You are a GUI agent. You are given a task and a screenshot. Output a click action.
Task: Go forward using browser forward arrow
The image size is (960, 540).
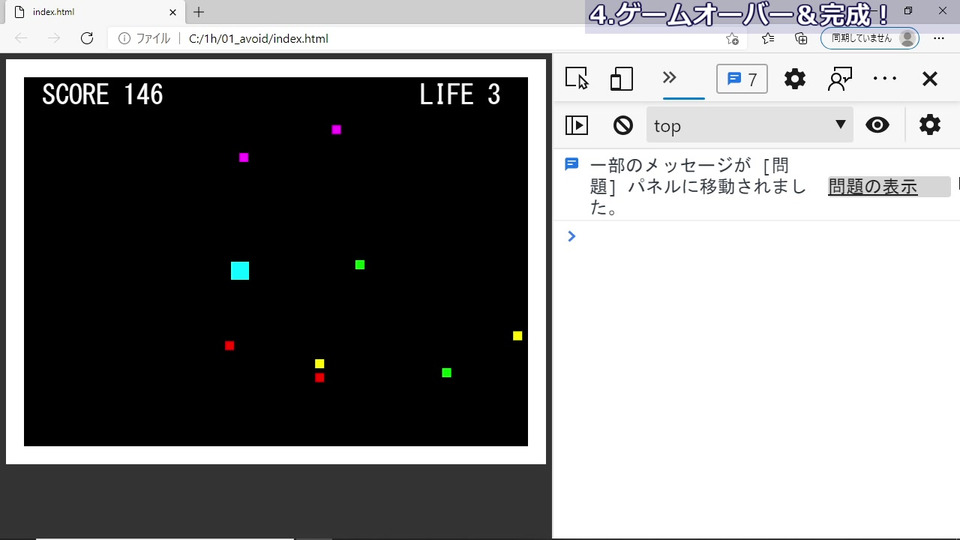[x=54, y=38]
